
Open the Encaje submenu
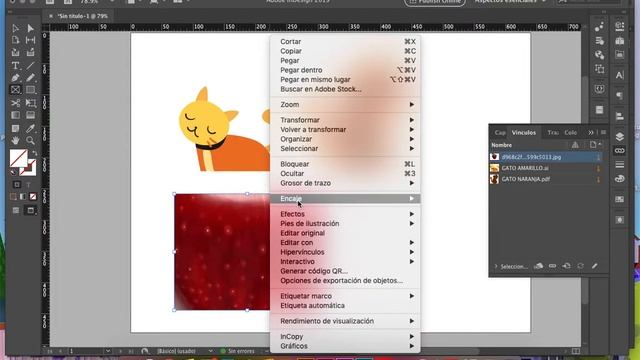[345, 199]
